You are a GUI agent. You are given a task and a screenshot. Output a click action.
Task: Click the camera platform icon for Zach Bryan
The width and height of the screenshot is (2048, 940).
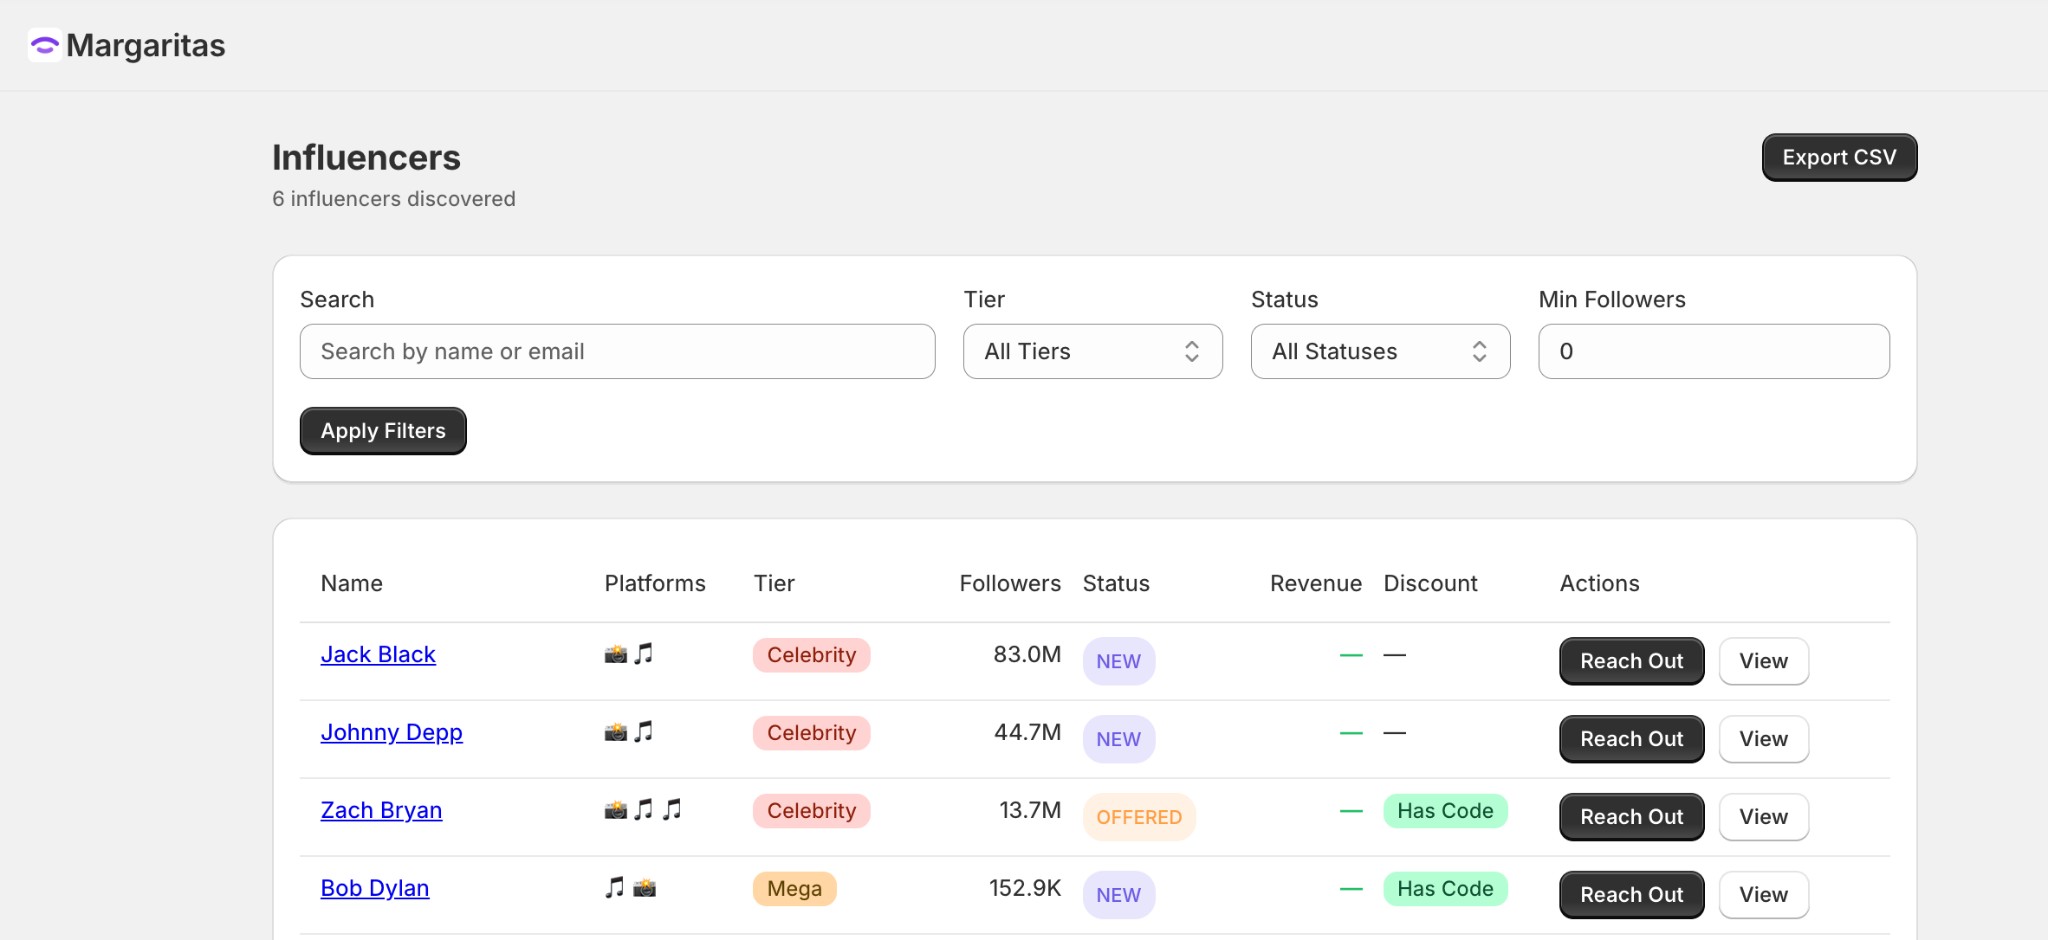pyautogui.click(x=616, y=809)
